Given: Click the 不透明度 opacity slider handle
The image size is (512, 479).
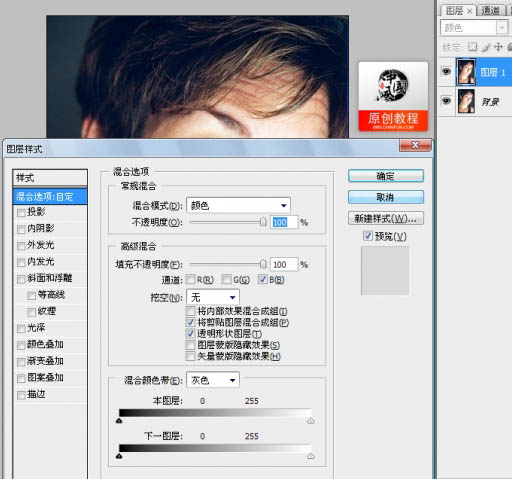Looking at the screenshot, I should click(x=263, y=222).
